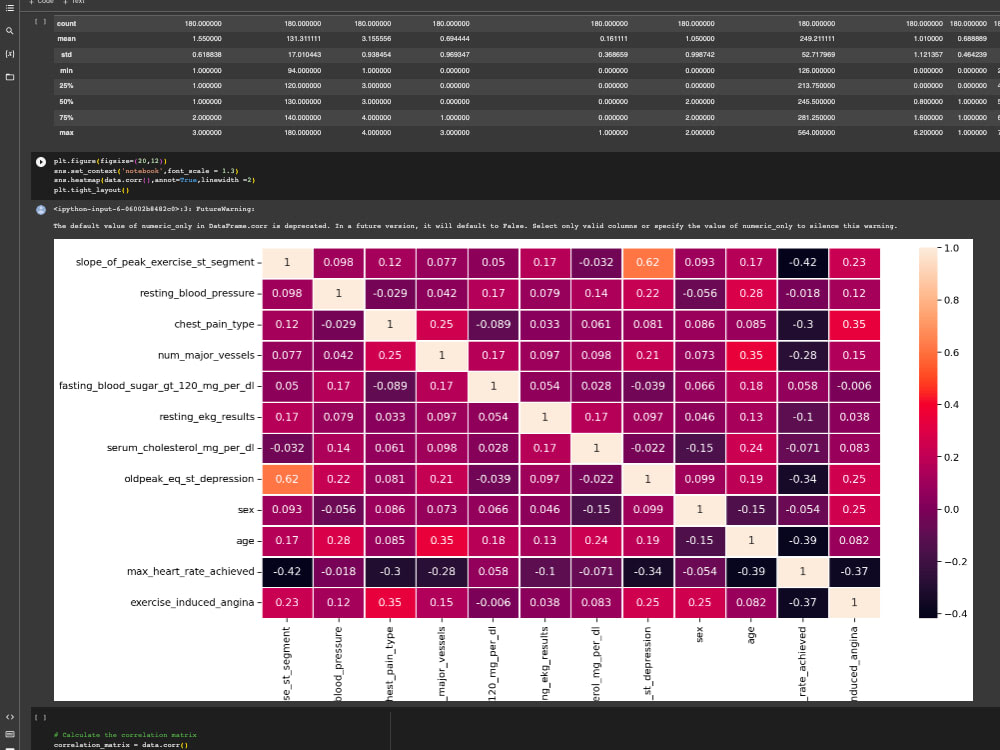Click the mean value 249.211111
1000x750 pixels.
pyautogui.click(x=817, y=39)
